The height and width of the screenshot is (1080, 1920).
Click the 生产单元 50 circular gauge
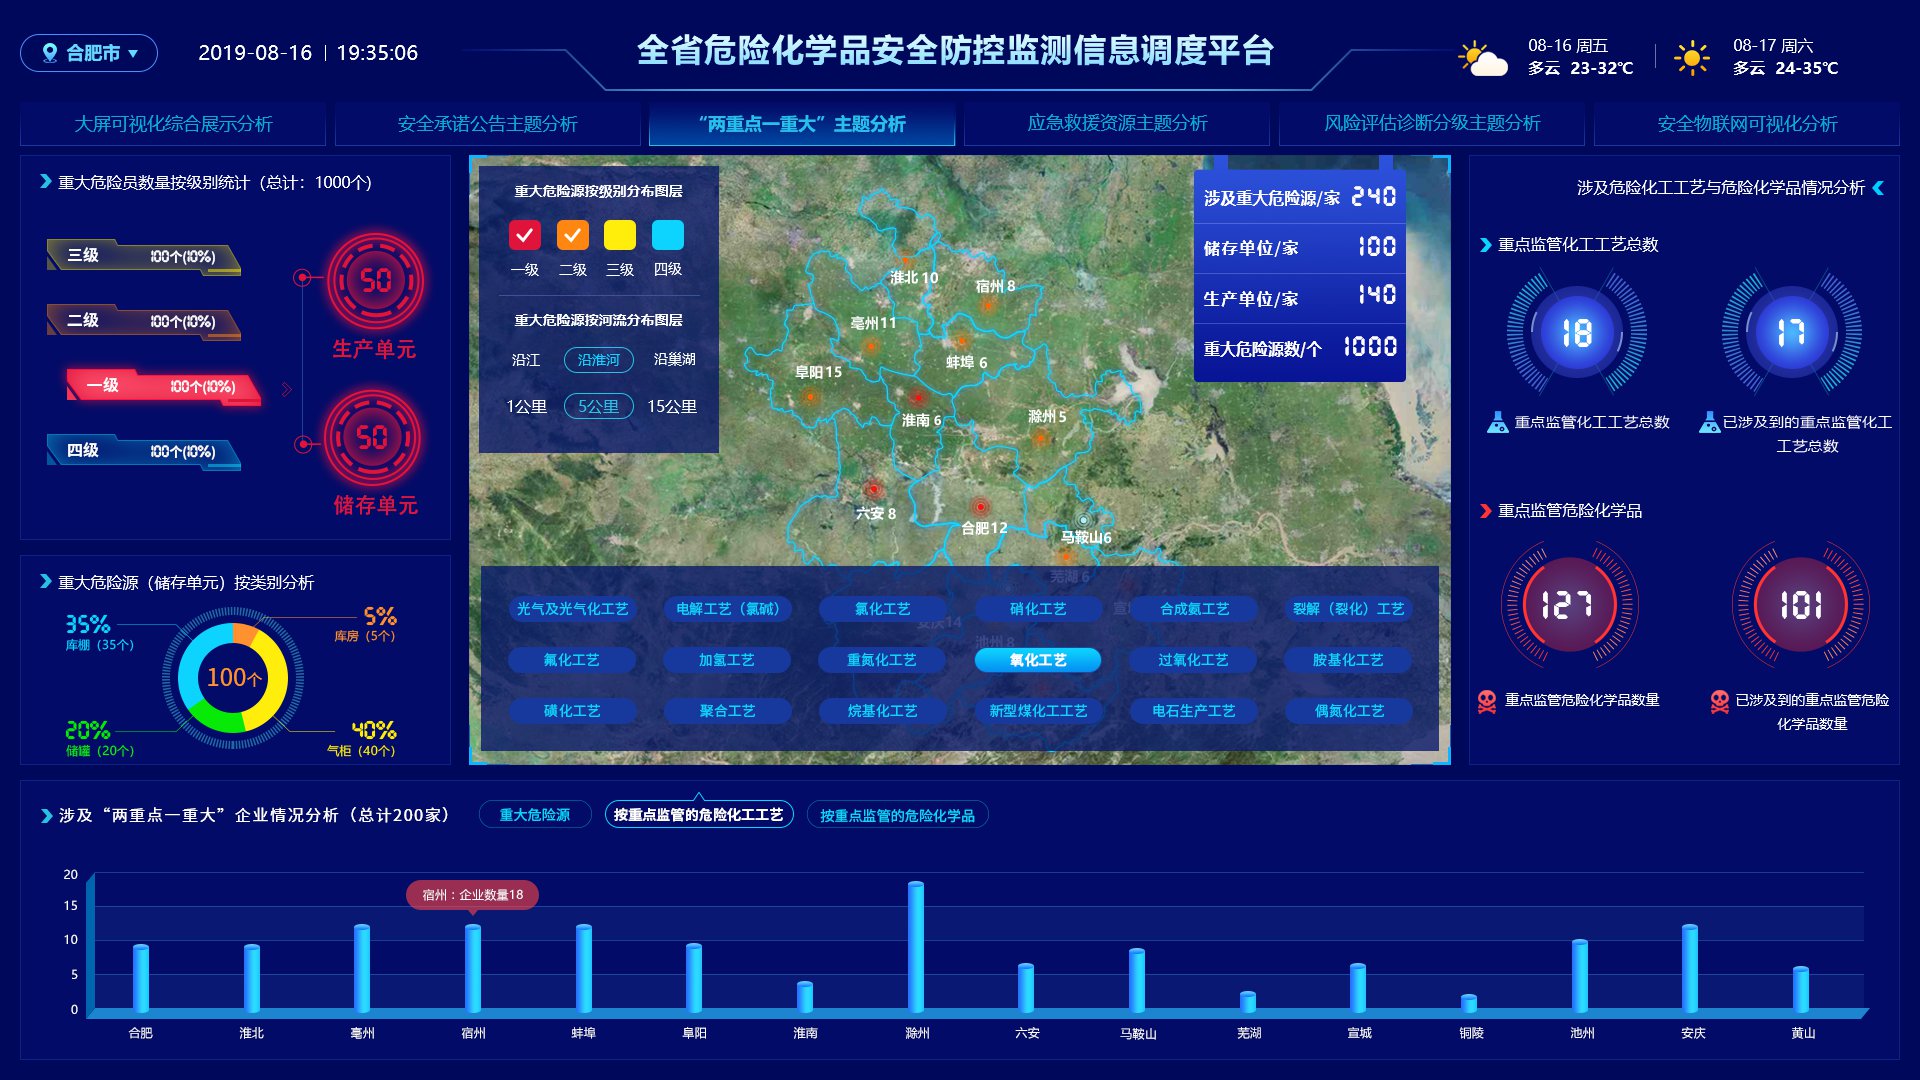[x=376, y=281]
